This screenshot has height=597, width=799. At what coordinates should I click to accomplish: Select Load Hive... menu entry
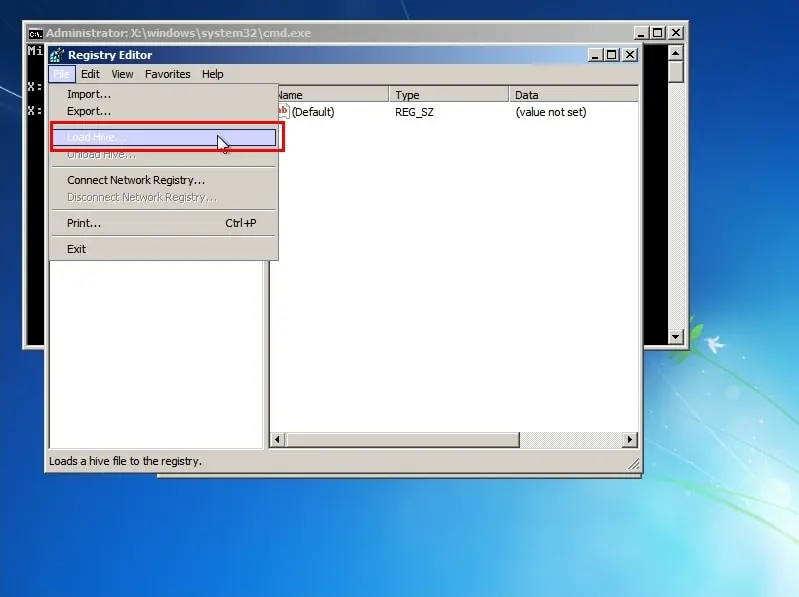163,137
